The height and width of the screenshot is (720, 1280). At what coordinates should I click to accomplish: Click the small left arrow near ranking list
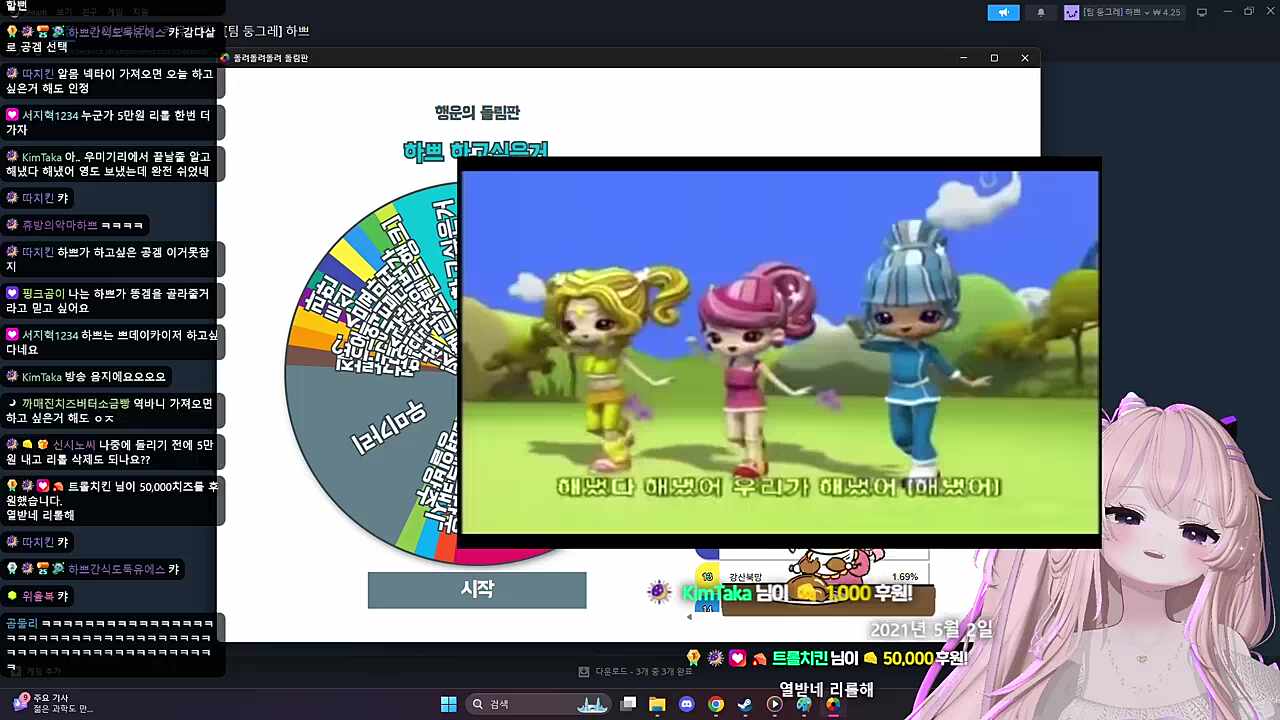689,617
